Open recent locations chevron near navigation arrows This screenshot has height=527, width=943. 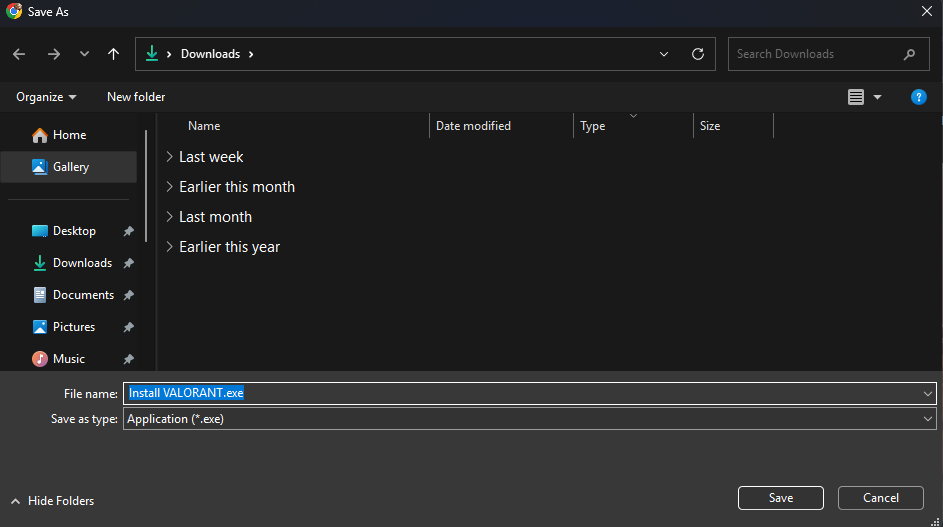click(84, 54)
